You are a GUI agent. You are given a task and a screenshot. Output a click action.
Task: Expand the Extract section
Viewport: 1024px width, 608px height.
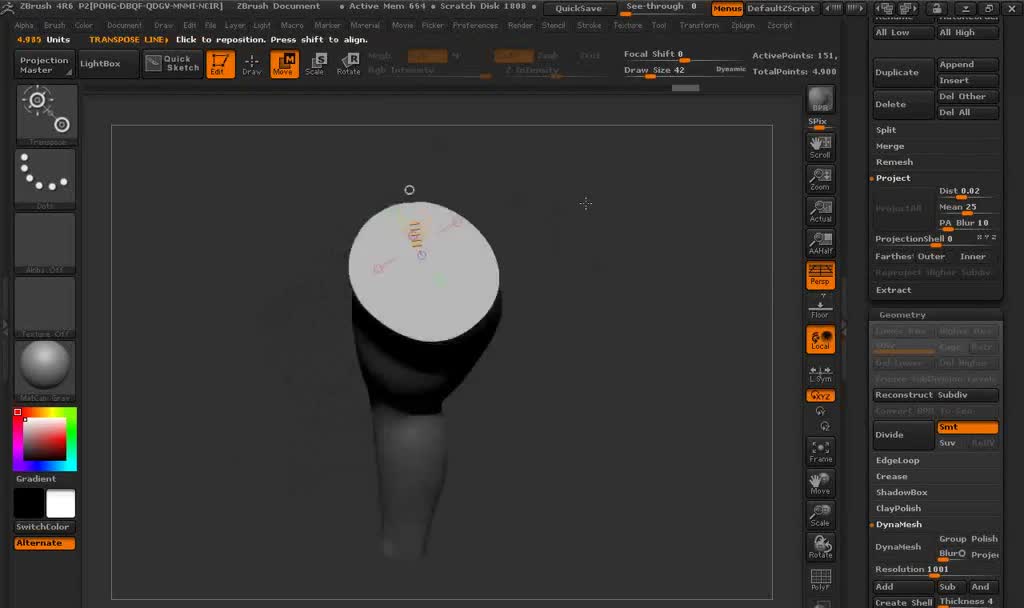click(893, 290)
